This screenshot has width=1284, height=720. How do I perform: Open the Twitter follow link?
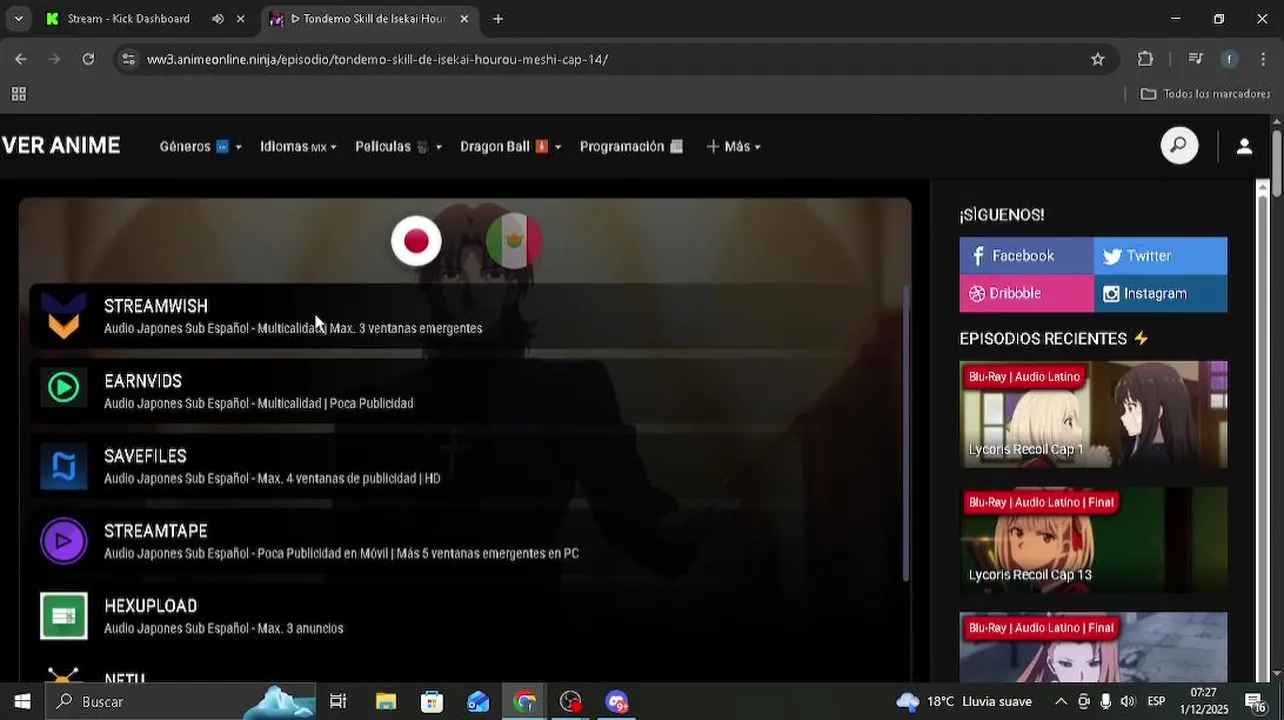click(1160, 256)
